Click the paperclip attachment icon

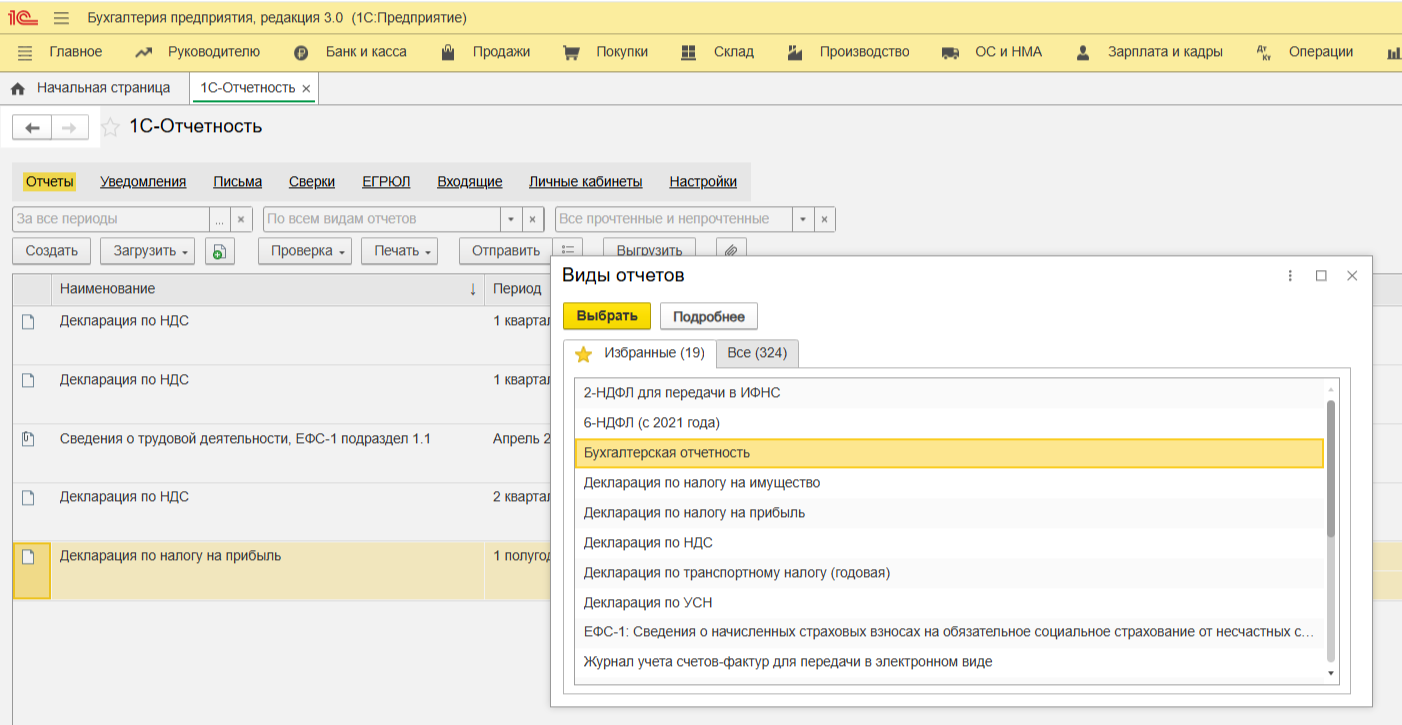pos(731,251)
